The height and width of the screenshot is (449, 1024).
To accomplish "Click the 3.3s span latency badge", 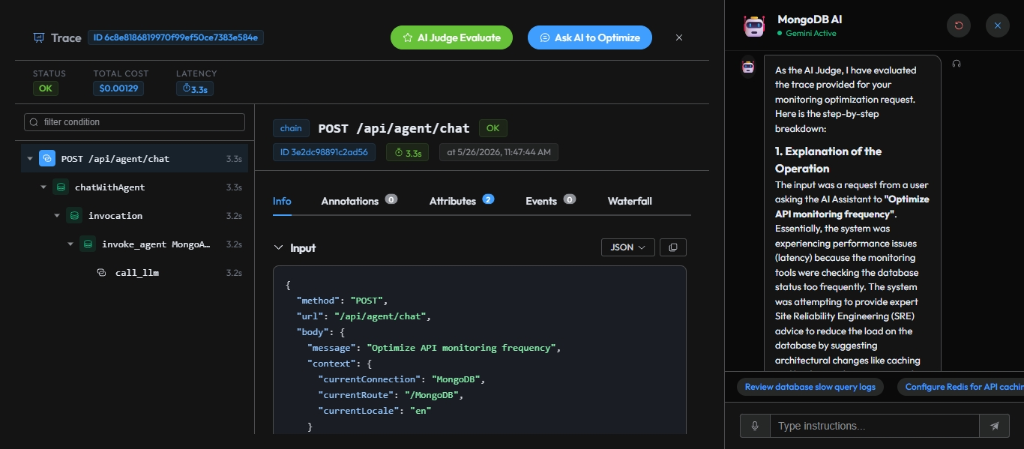I will pos(408,153).
